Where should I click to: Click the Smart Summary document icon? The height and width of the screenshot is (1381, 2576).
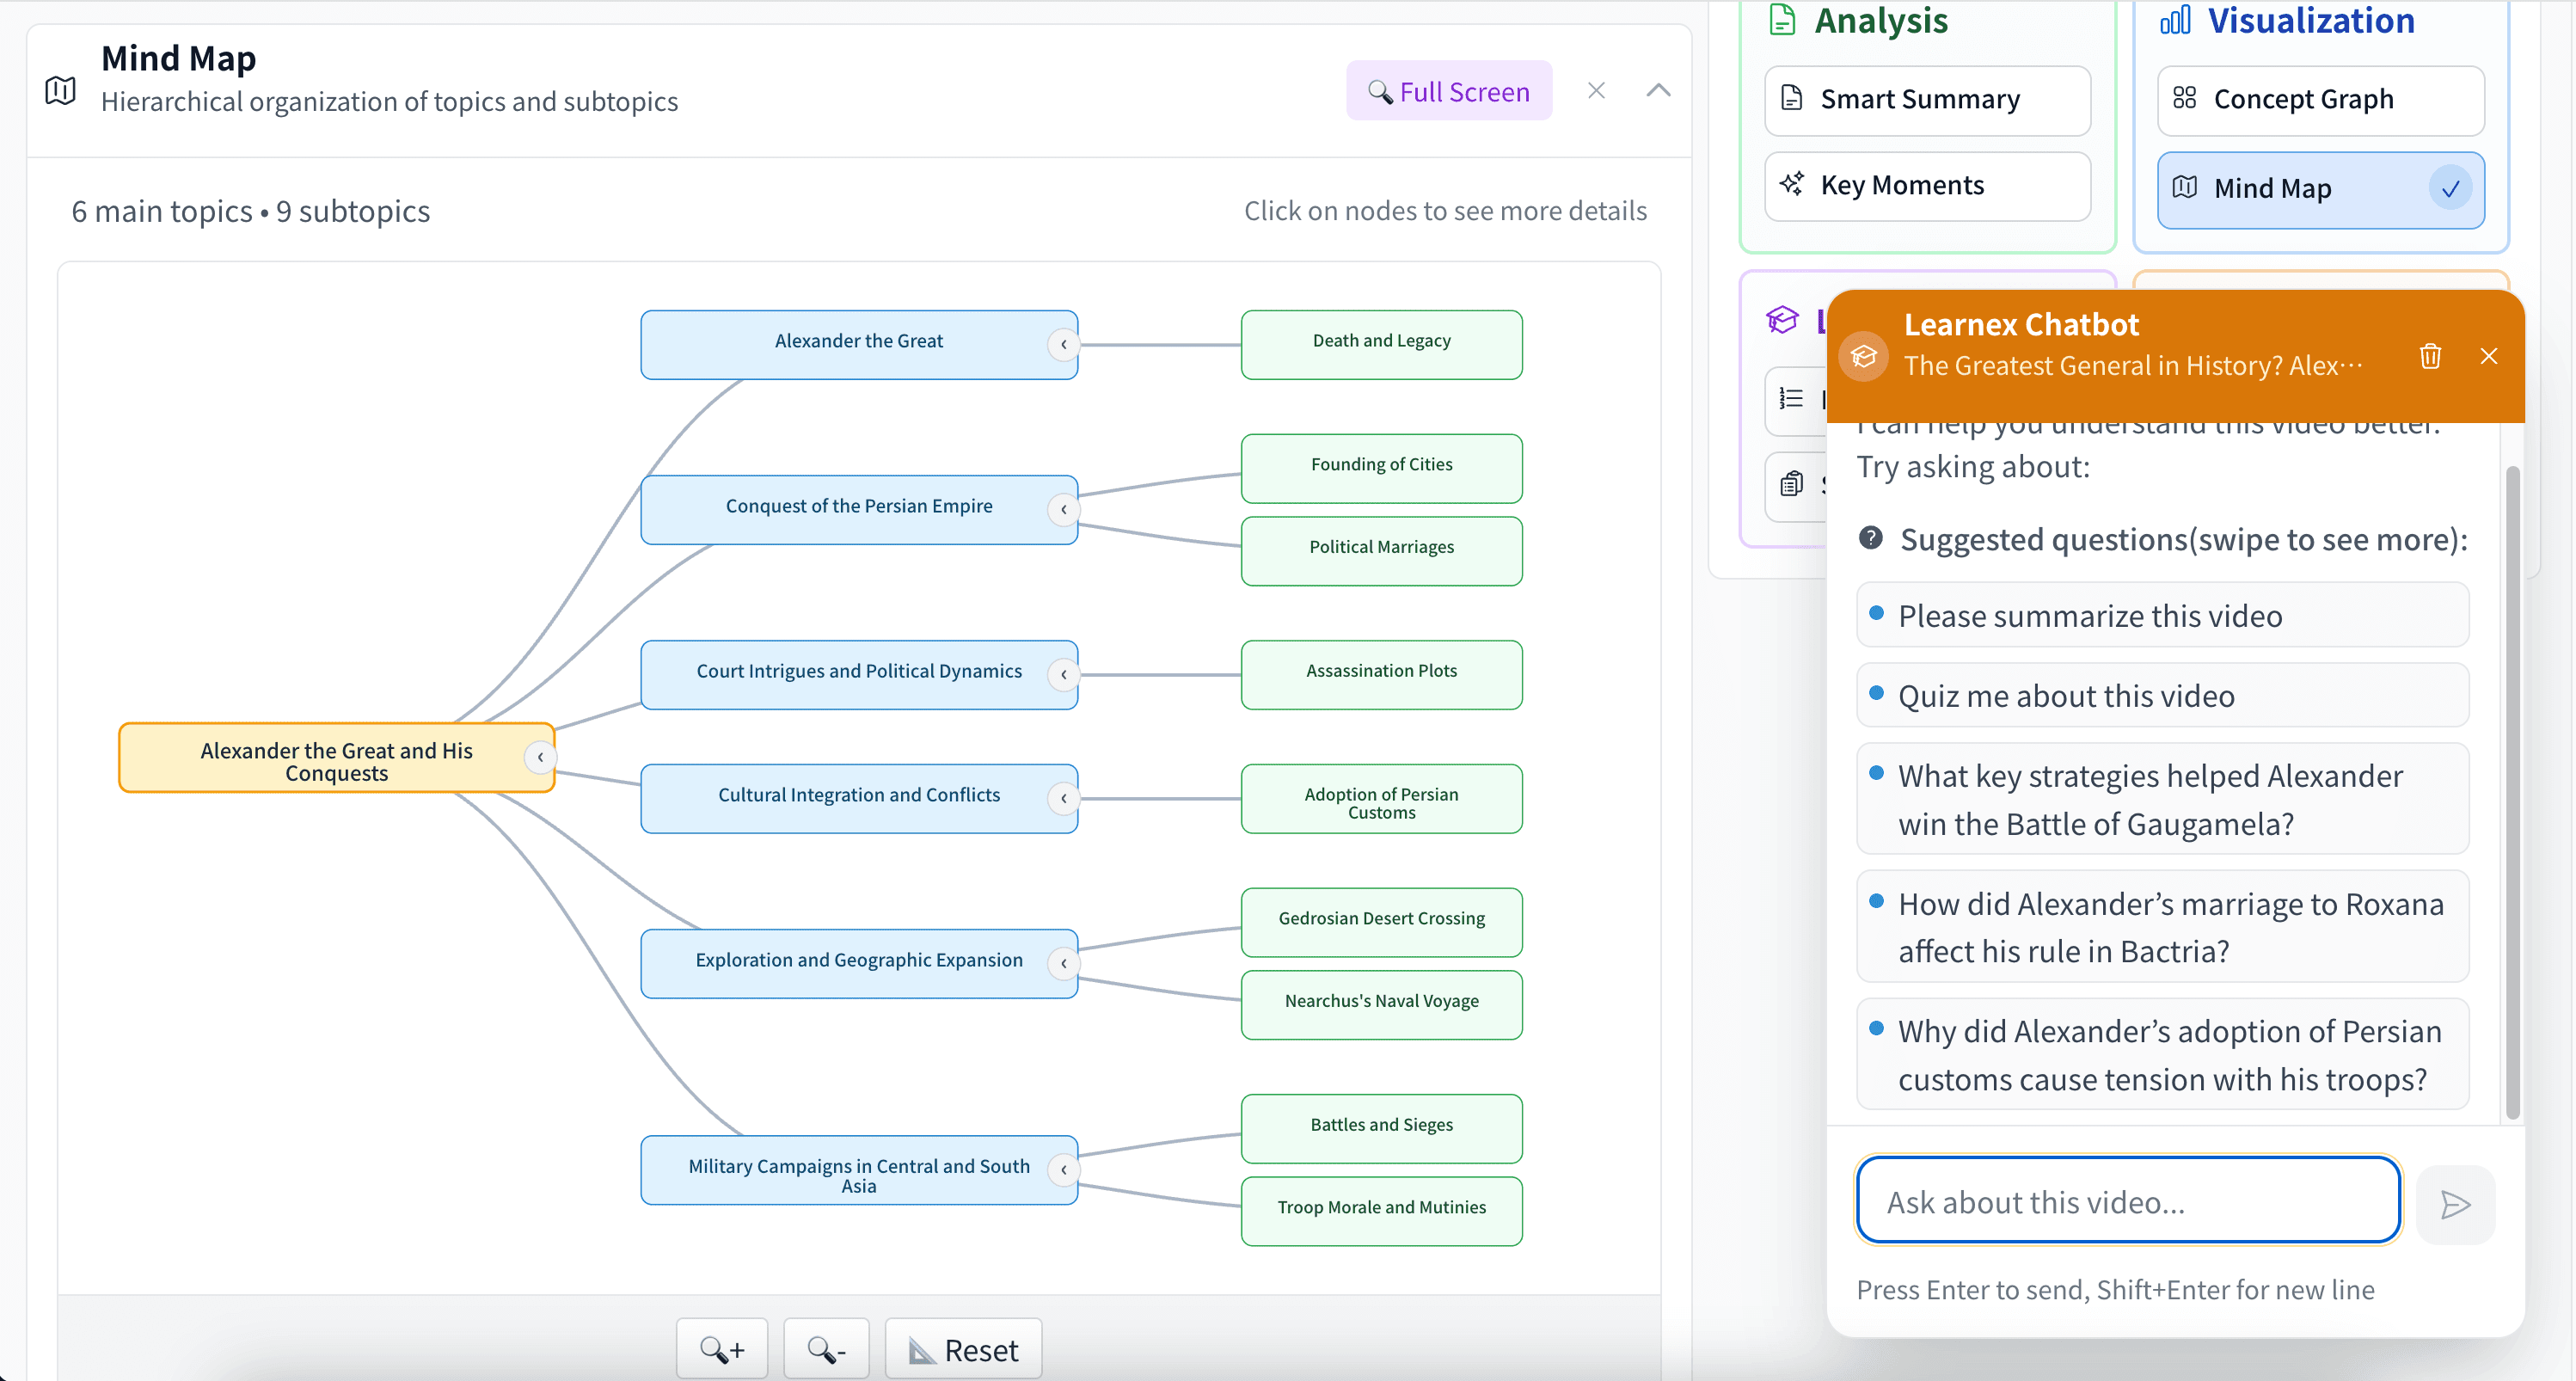pyautogui.click(x=1791, y=100)
